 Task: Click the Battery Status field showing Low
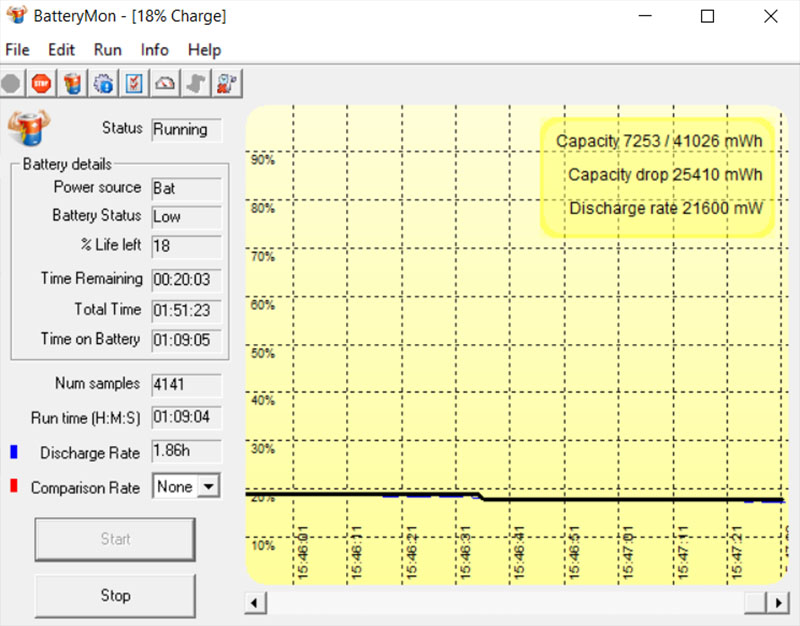186,217
